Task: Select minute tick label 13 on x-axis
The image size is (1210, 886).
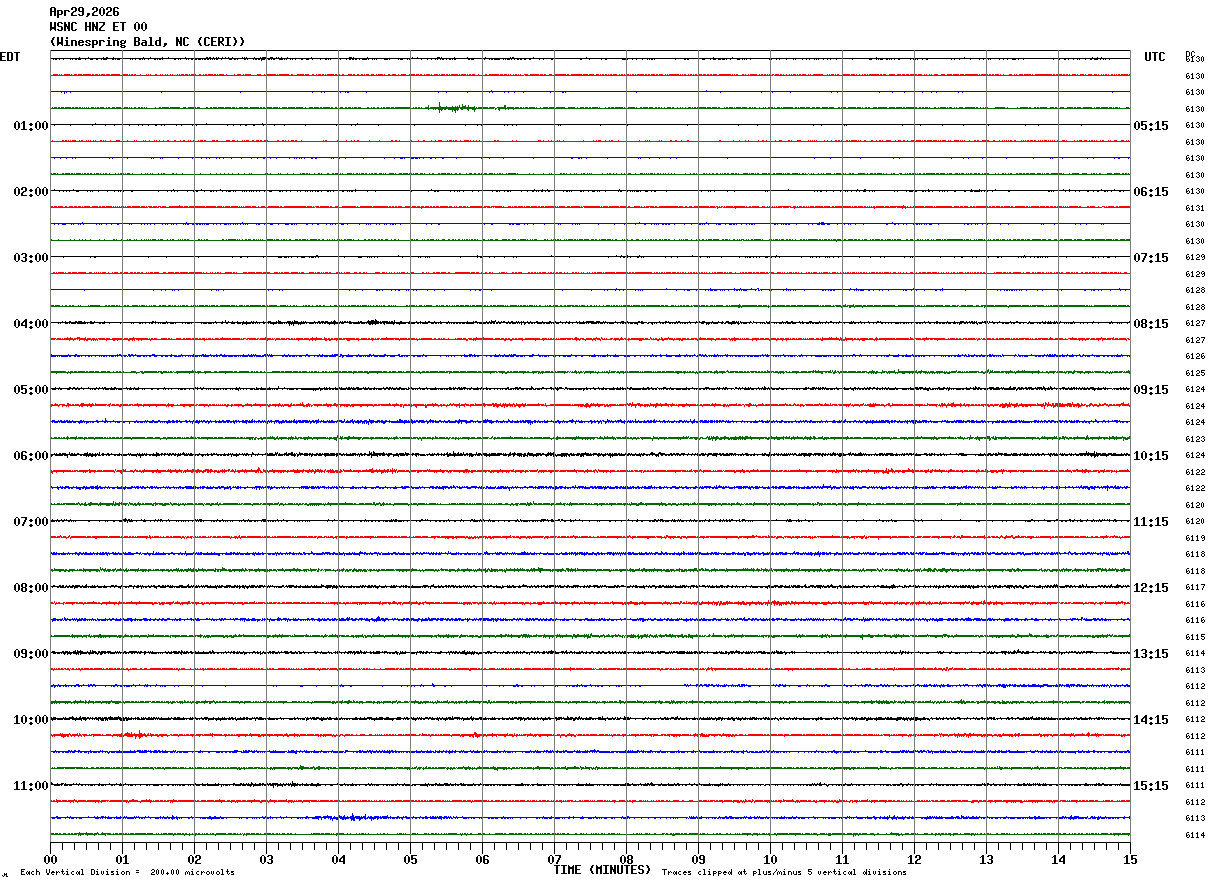Action: pyautogui.click(x=986, y=860)
